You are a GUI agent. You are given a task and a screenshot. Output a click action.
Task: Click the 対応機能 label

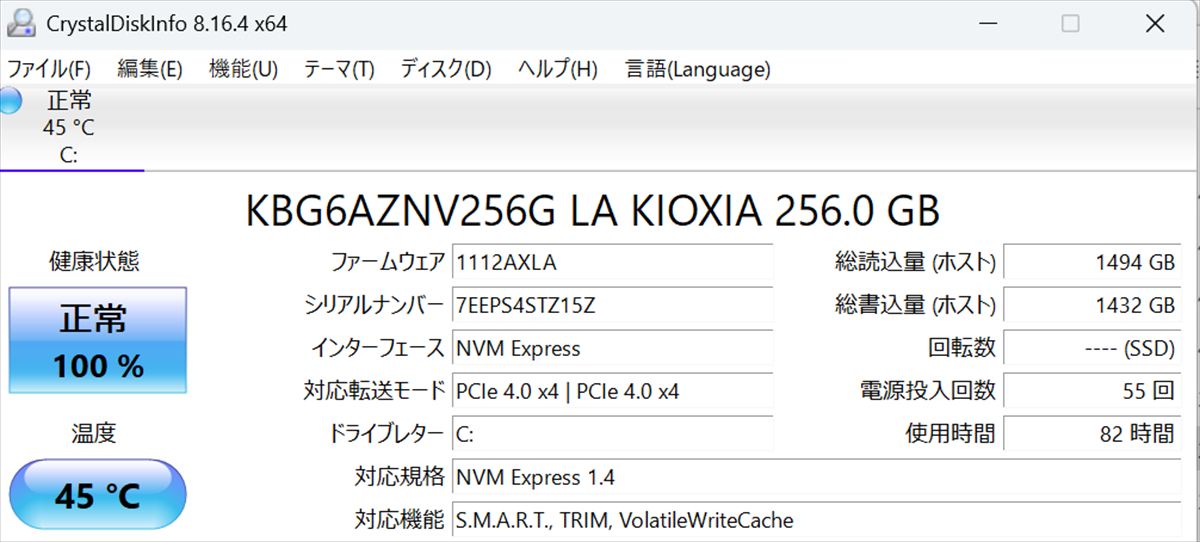click(x=399, y=520)
